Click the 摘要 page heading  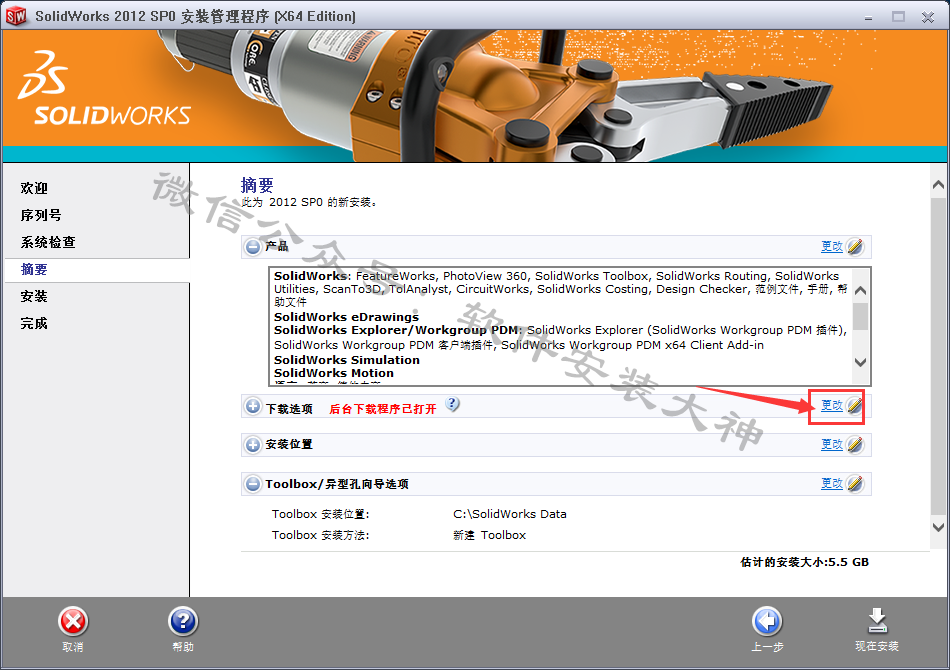click(x=257, y=185)
